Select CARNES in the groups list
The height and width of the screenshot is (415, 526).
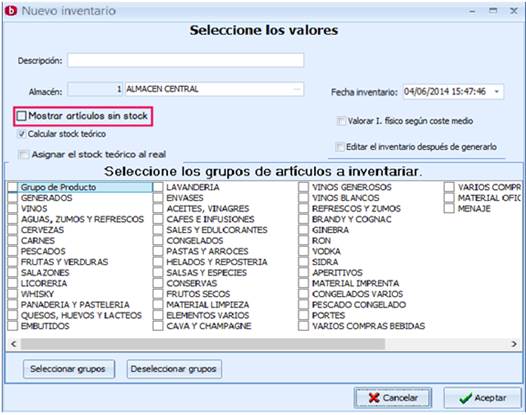tap(38, 241)
